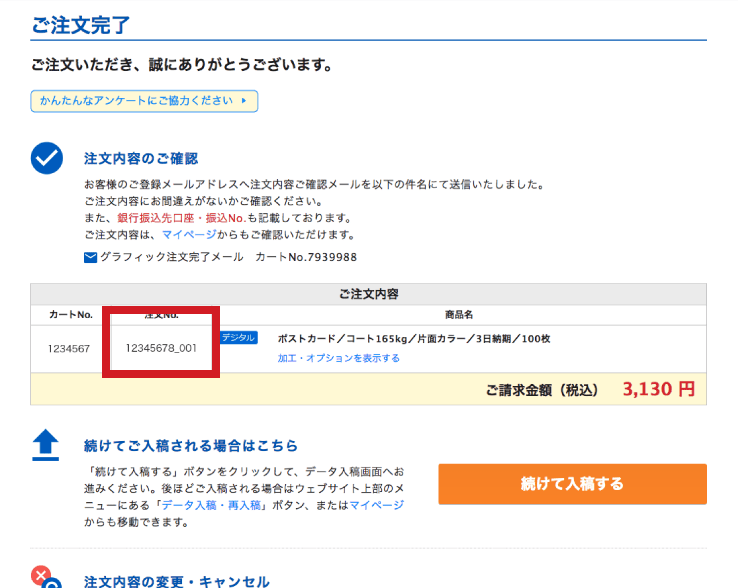Open the red 銀行振込先口座・振込No. link
This screenshot has width=738, height=588.
click(x=181, y=218)
